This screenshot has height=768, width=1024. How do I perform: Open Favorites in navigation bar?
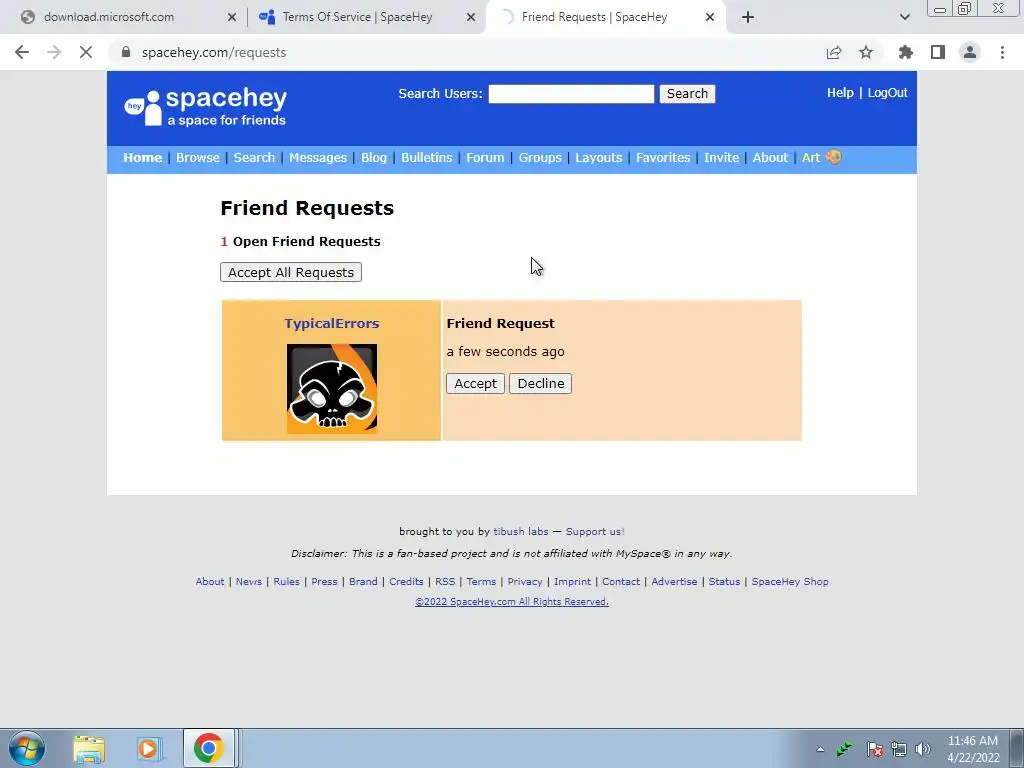click(x=663, y=157)
